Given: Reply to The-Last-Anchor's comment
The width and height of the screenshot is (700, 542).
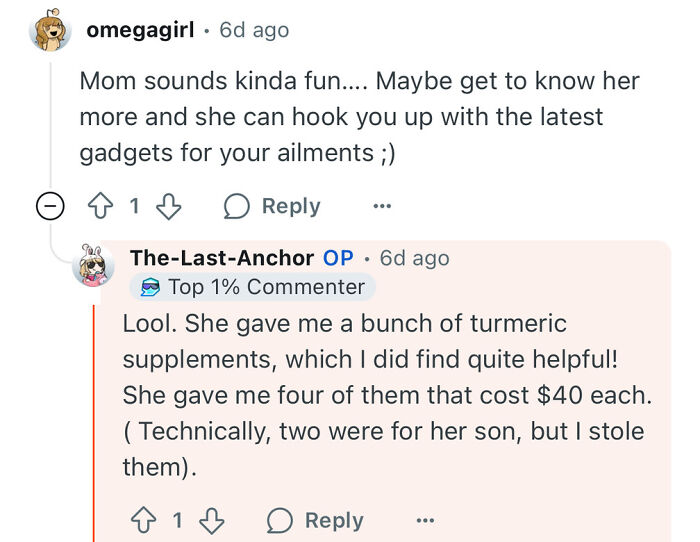Looking at the screenshot, I should 333,521.
